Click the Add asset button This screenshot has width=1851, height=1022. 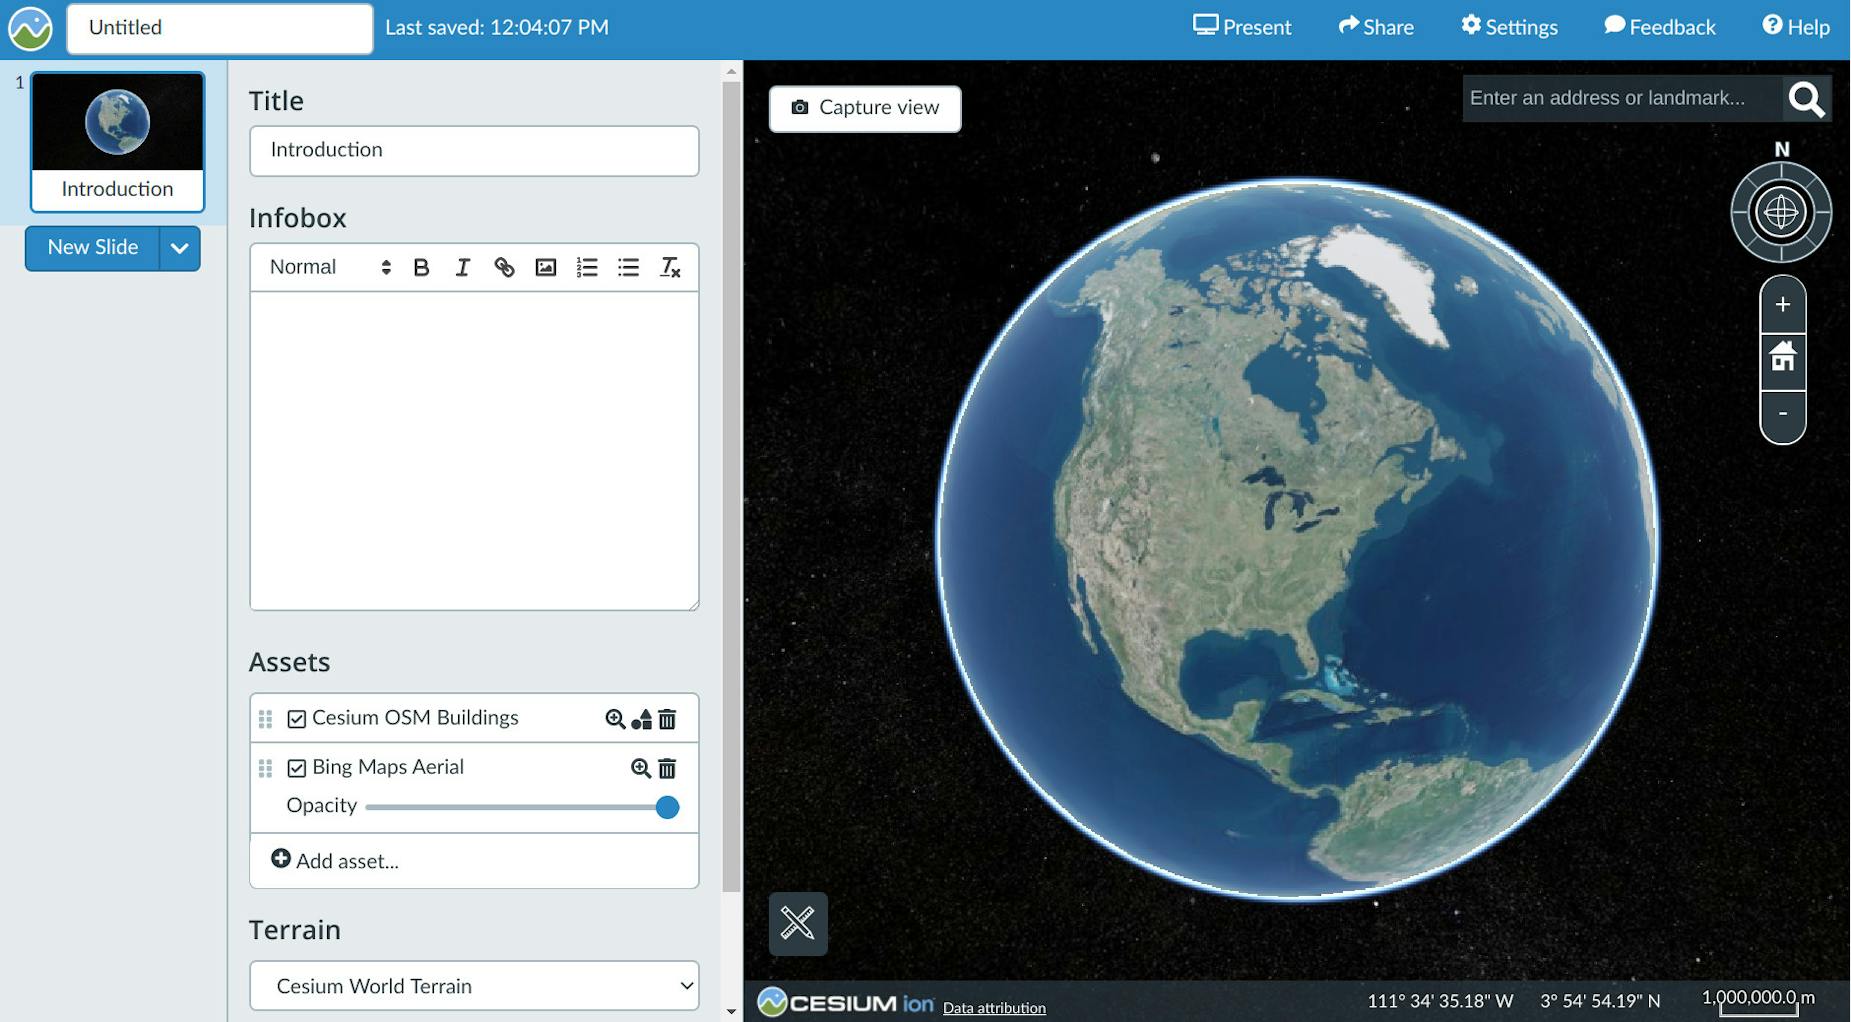[336, 861]
